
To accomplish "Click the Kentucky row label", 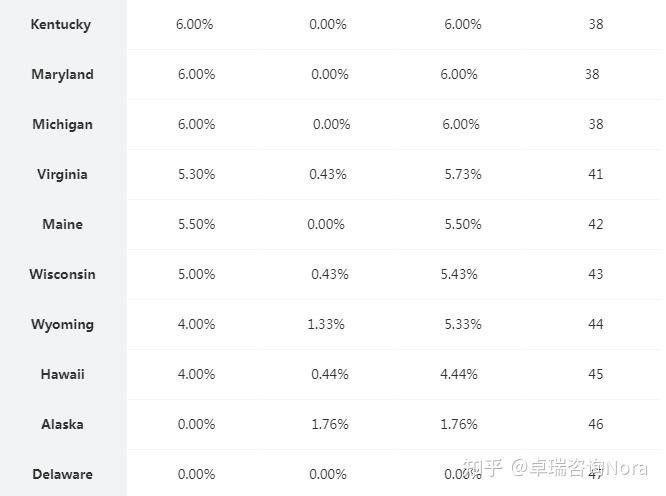I will click(61, 24).
